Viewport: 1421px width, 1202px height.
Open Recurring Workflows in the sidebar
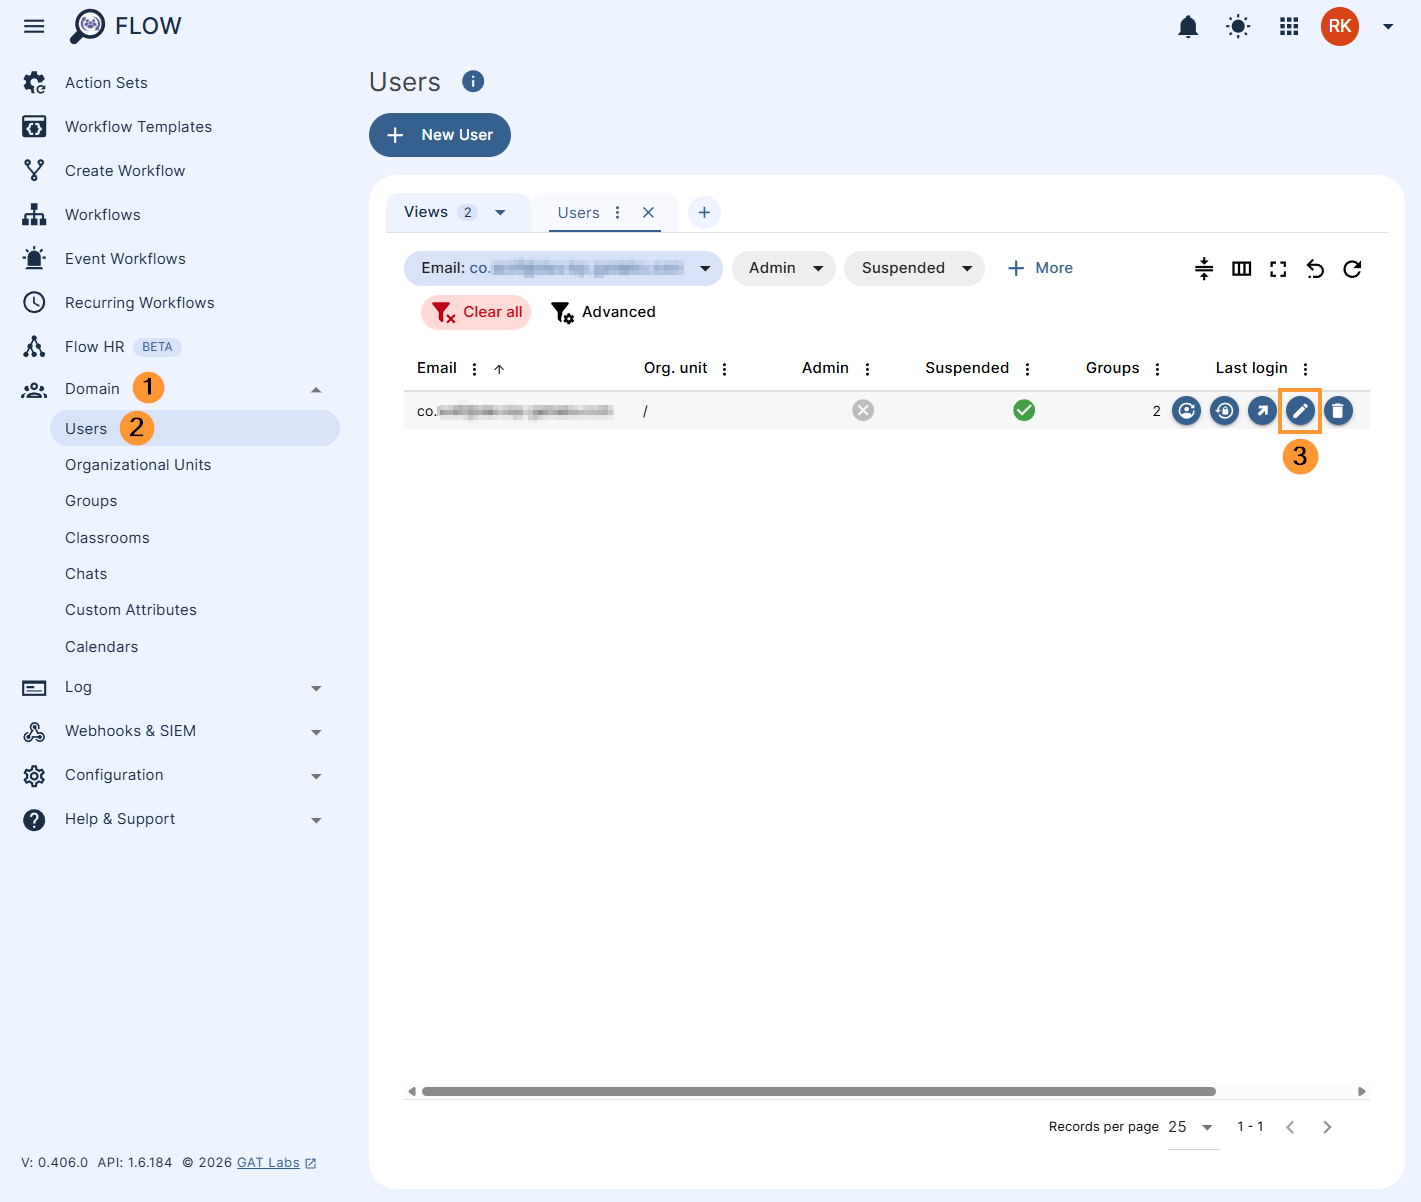click(139, 302)
